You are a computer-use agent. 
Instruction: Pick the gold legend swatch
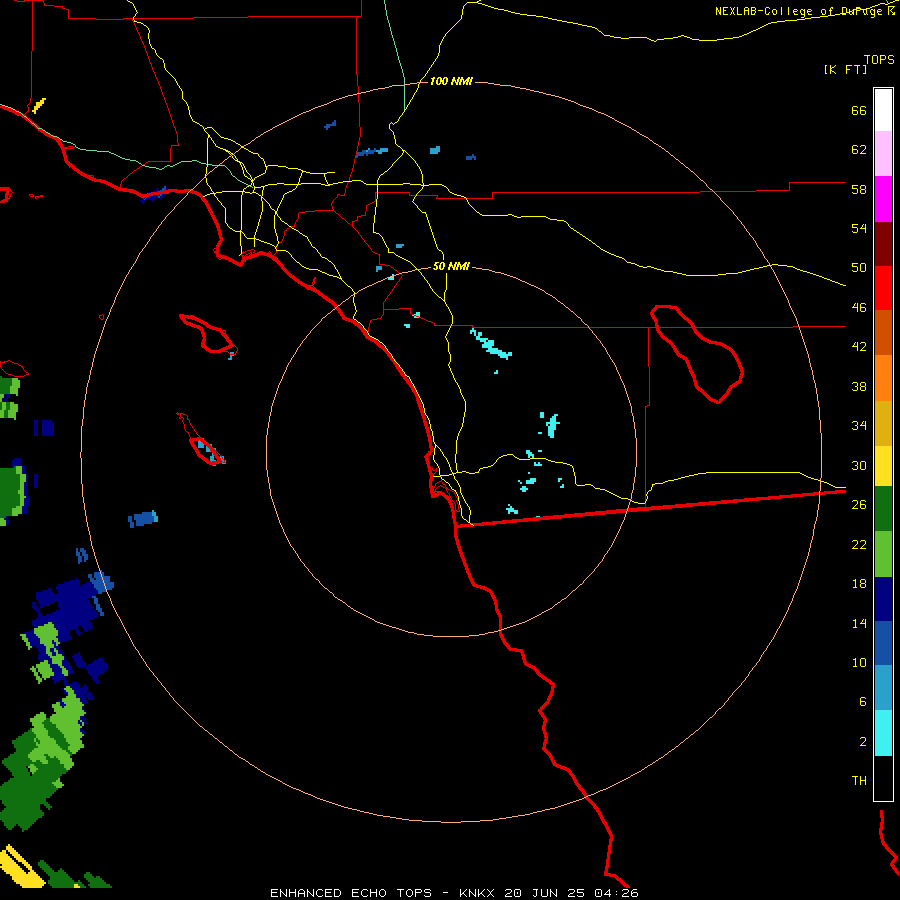coord(883,423)
